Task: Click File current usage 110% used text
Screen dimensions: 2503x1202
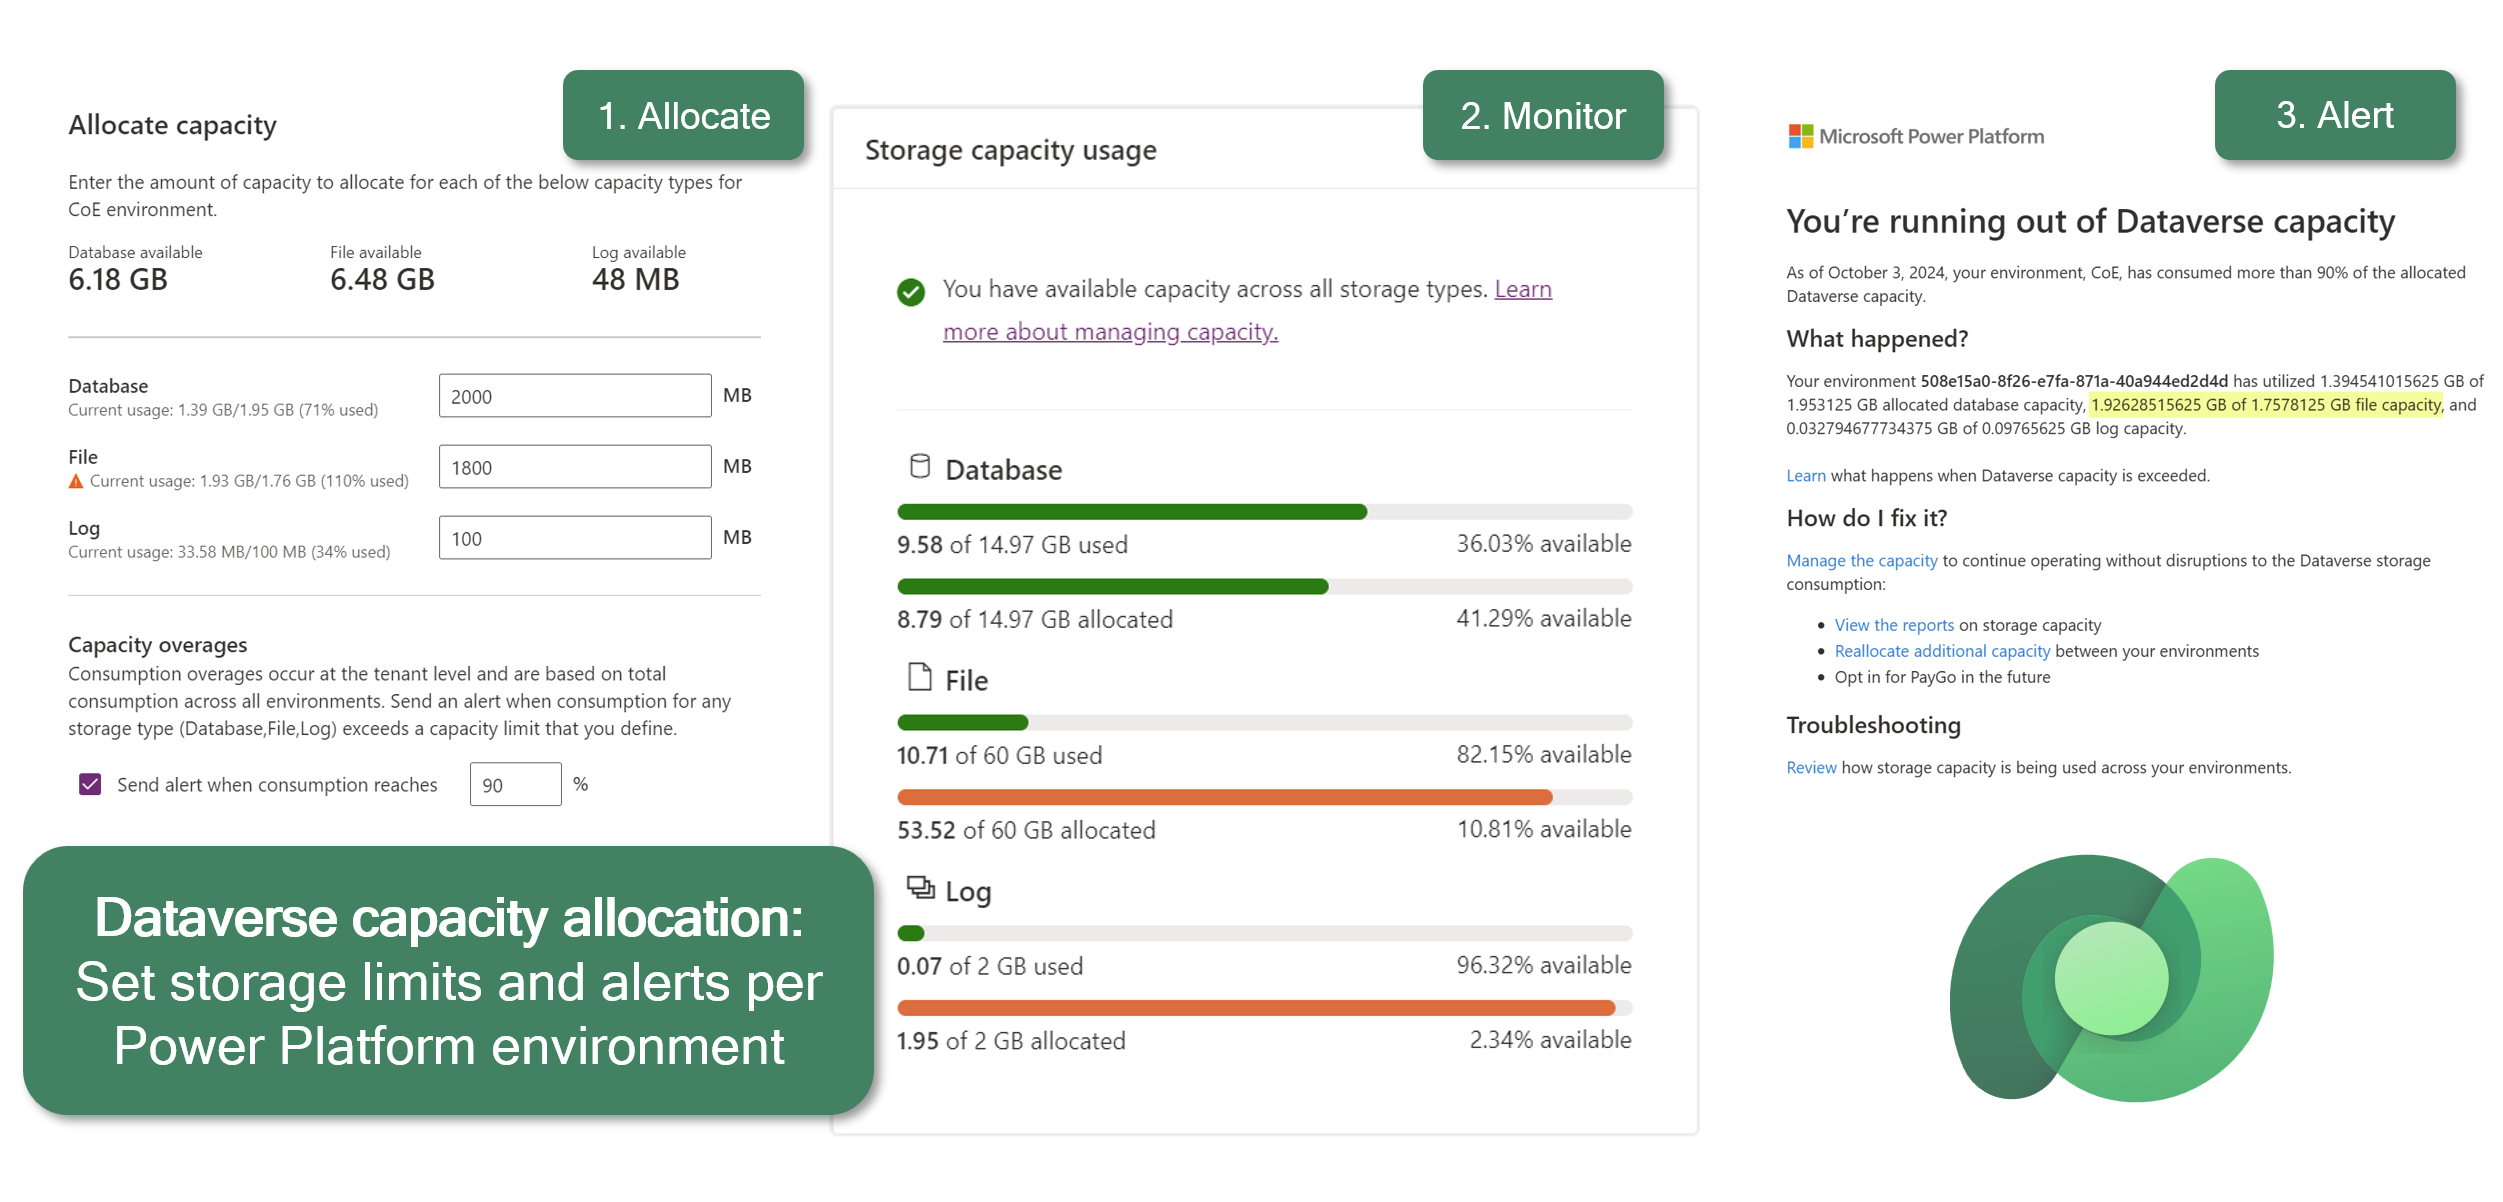Action: point(249,481)
